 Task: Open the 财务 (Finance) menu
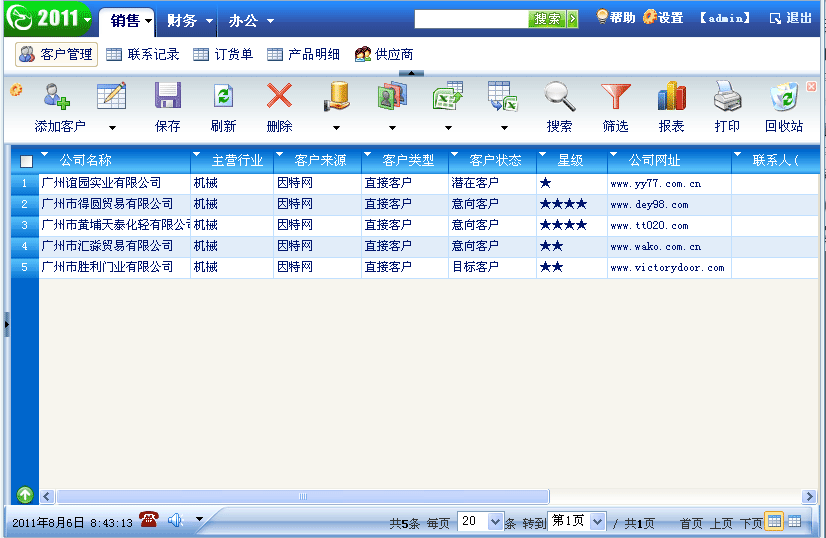[x=189, y=21]
